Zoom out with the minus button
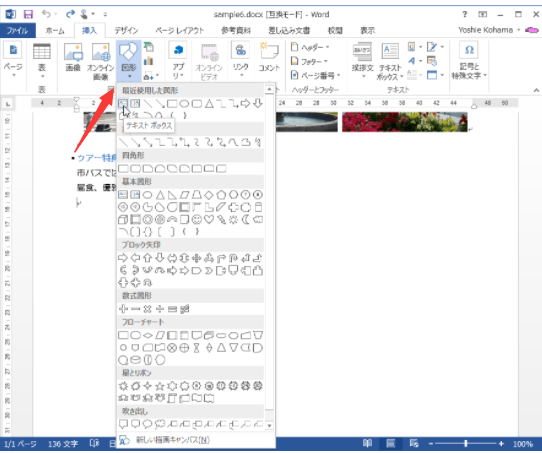The image size is (542, 453). click(x=431, y=443)
